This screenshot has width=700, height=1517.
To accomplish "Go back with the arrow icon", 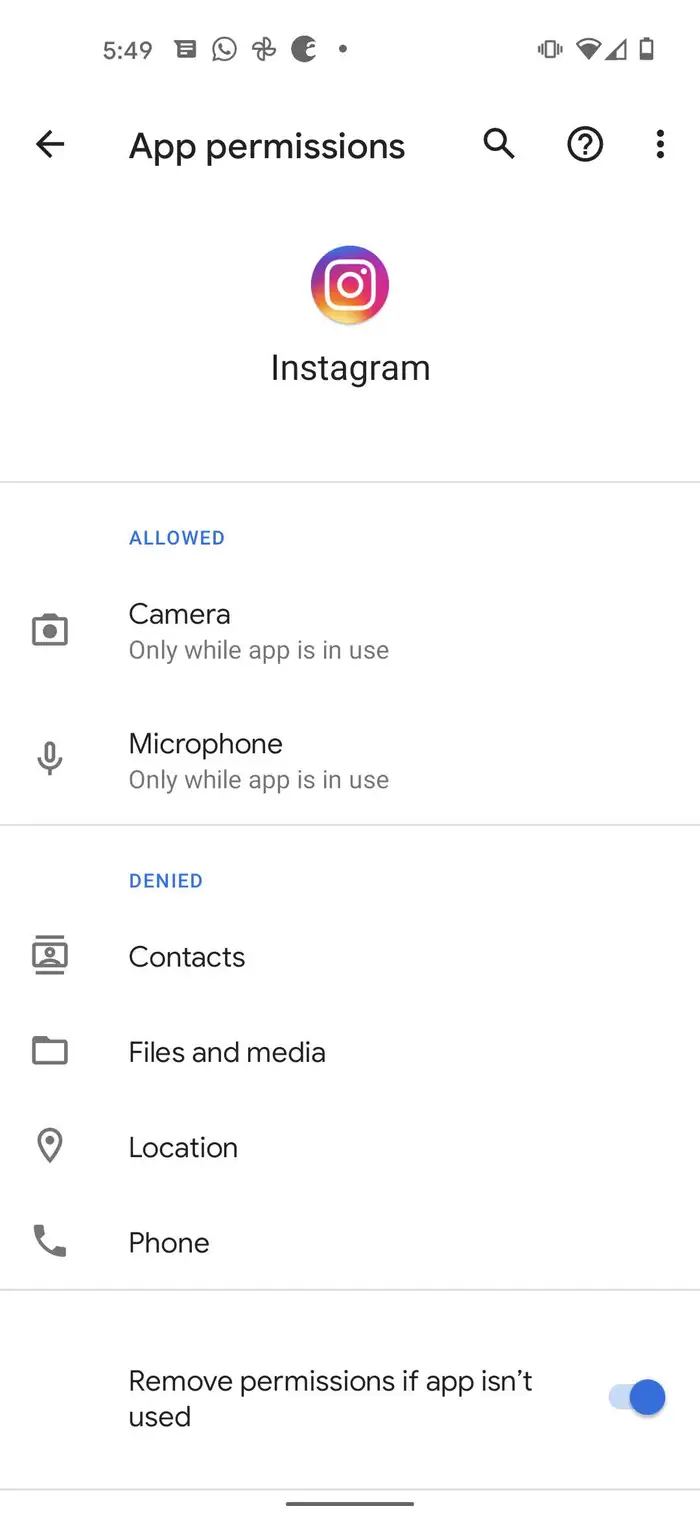I will tap(50, 145).
